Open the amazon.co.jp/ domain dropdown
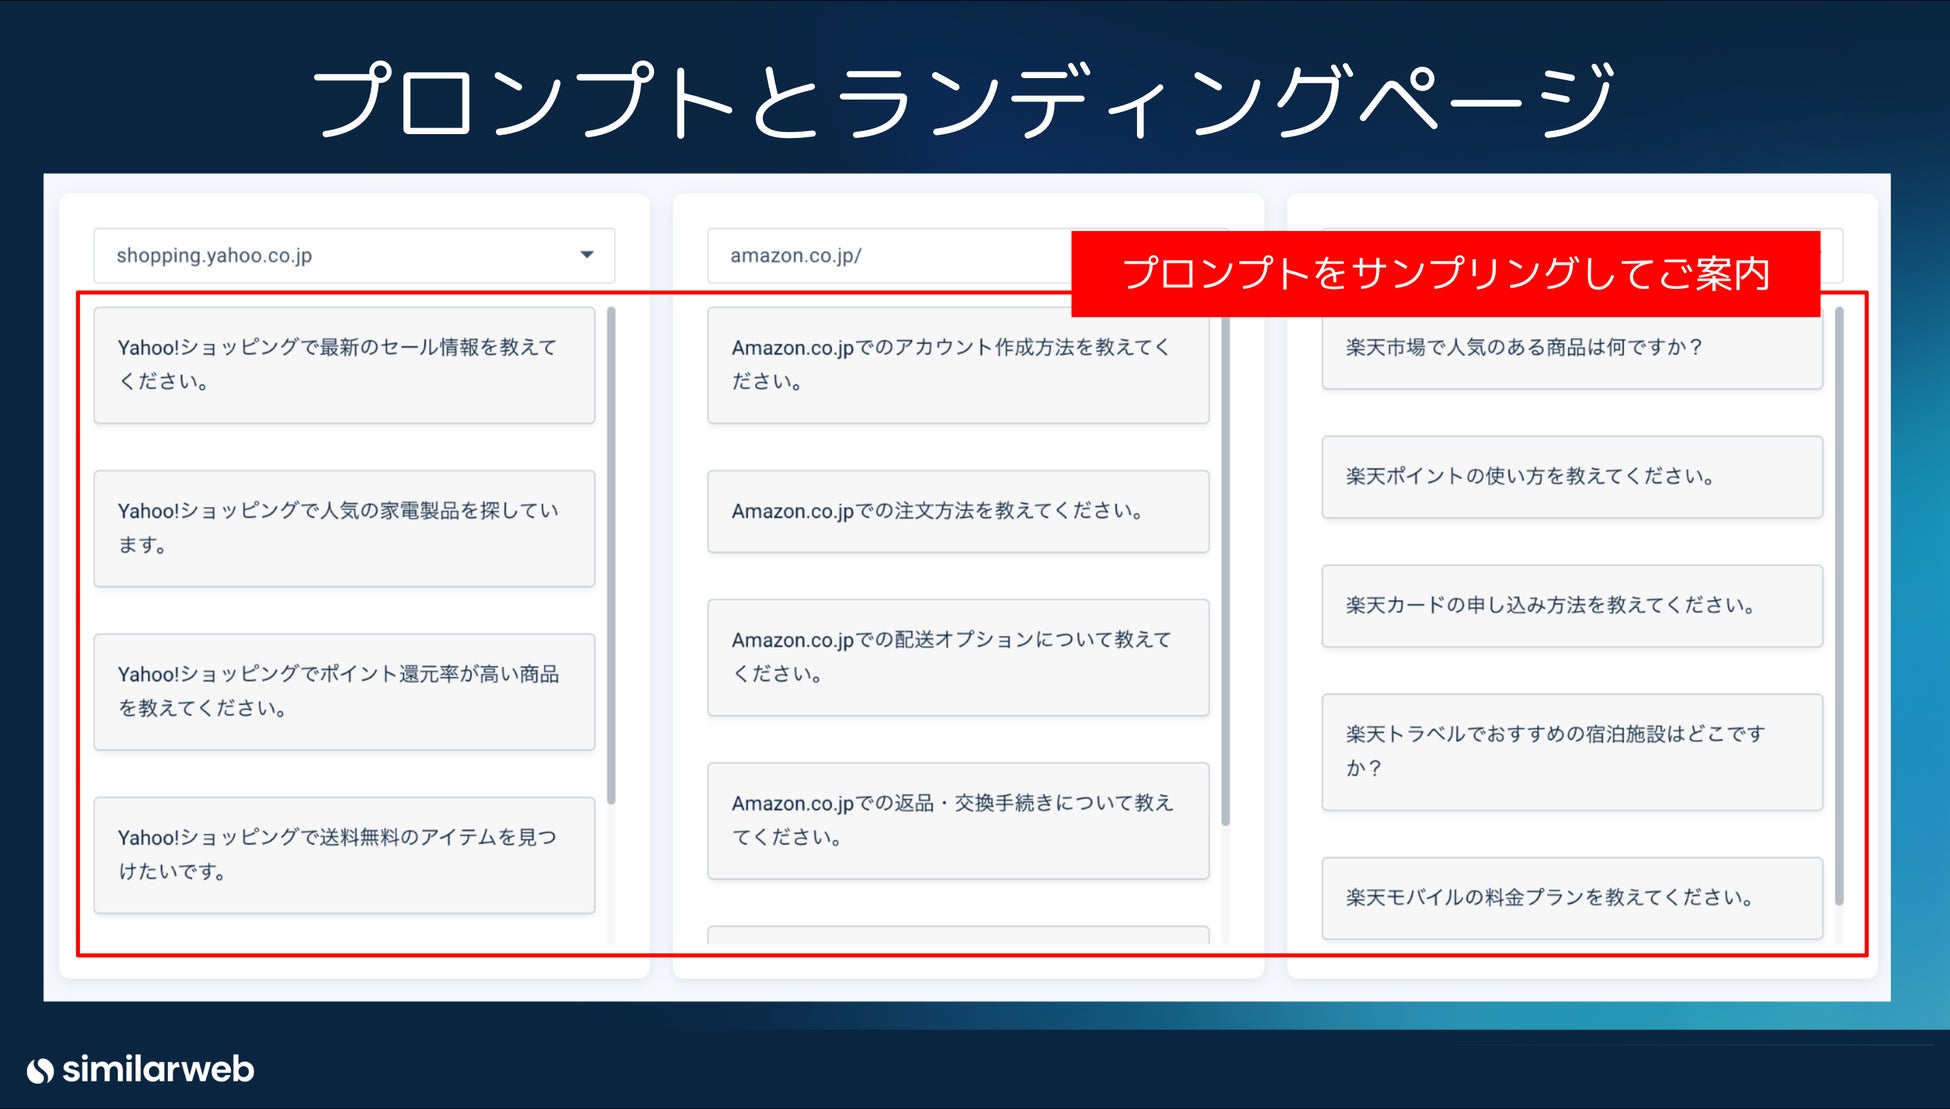 [x=890, y=256]
